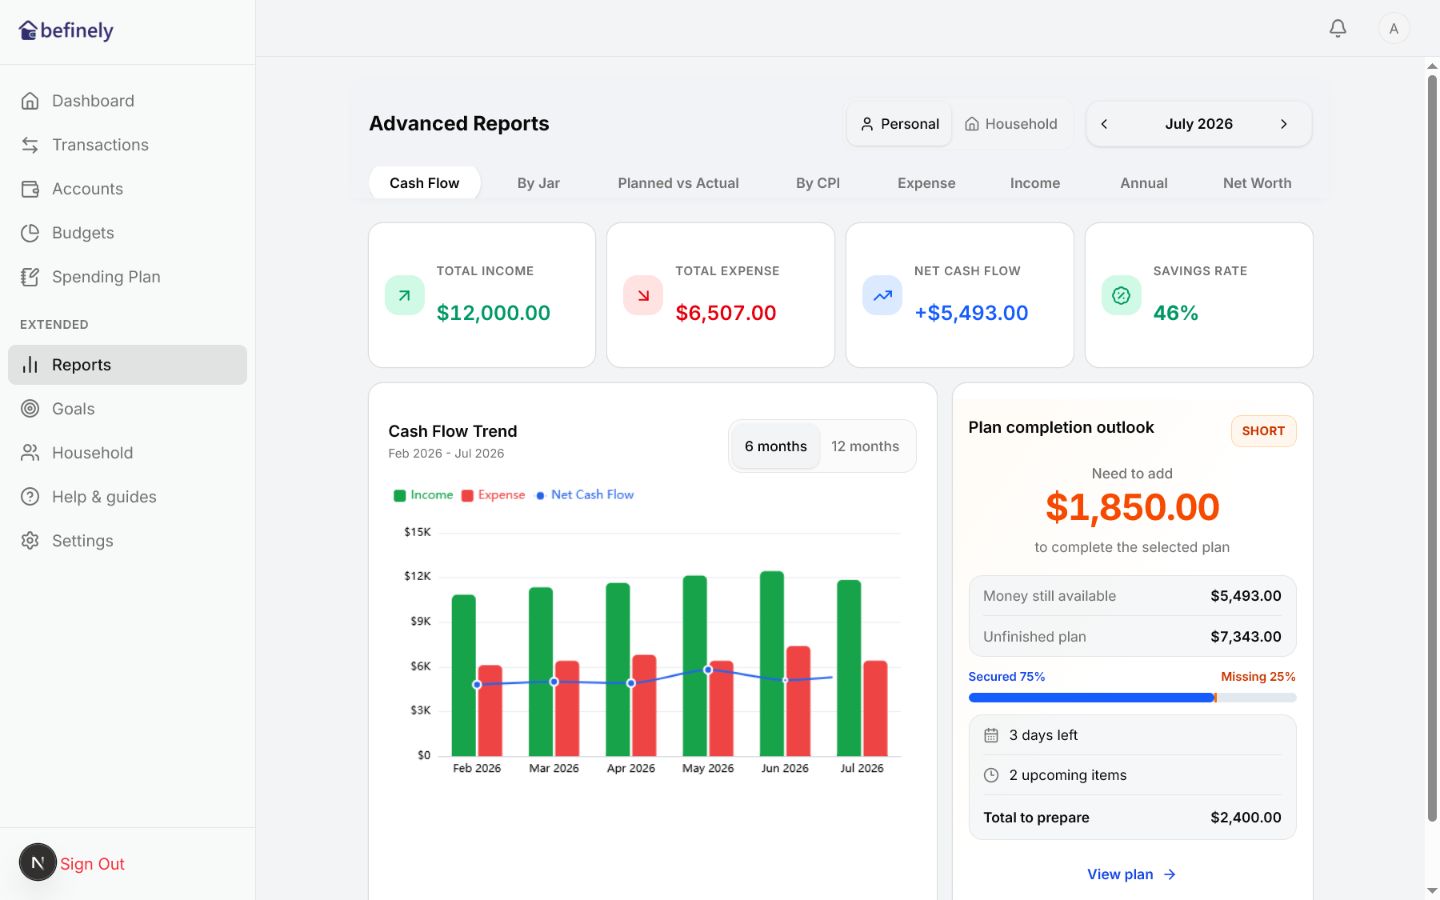
Task: Toggle Income series in chart legend
Action: (x=424, y=495)
